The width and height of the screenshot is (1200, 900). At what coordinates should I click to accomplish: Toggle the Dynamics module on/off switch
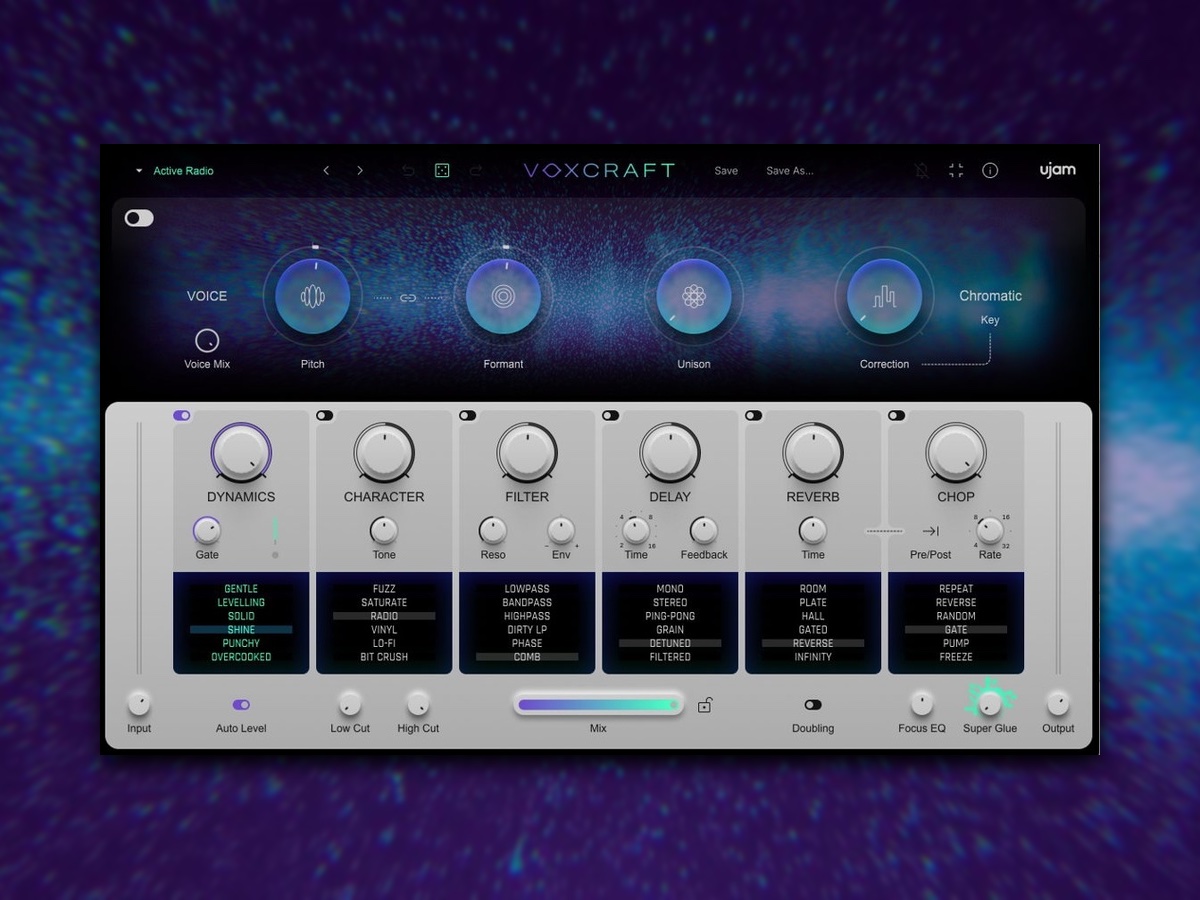[x=182, y=415]
